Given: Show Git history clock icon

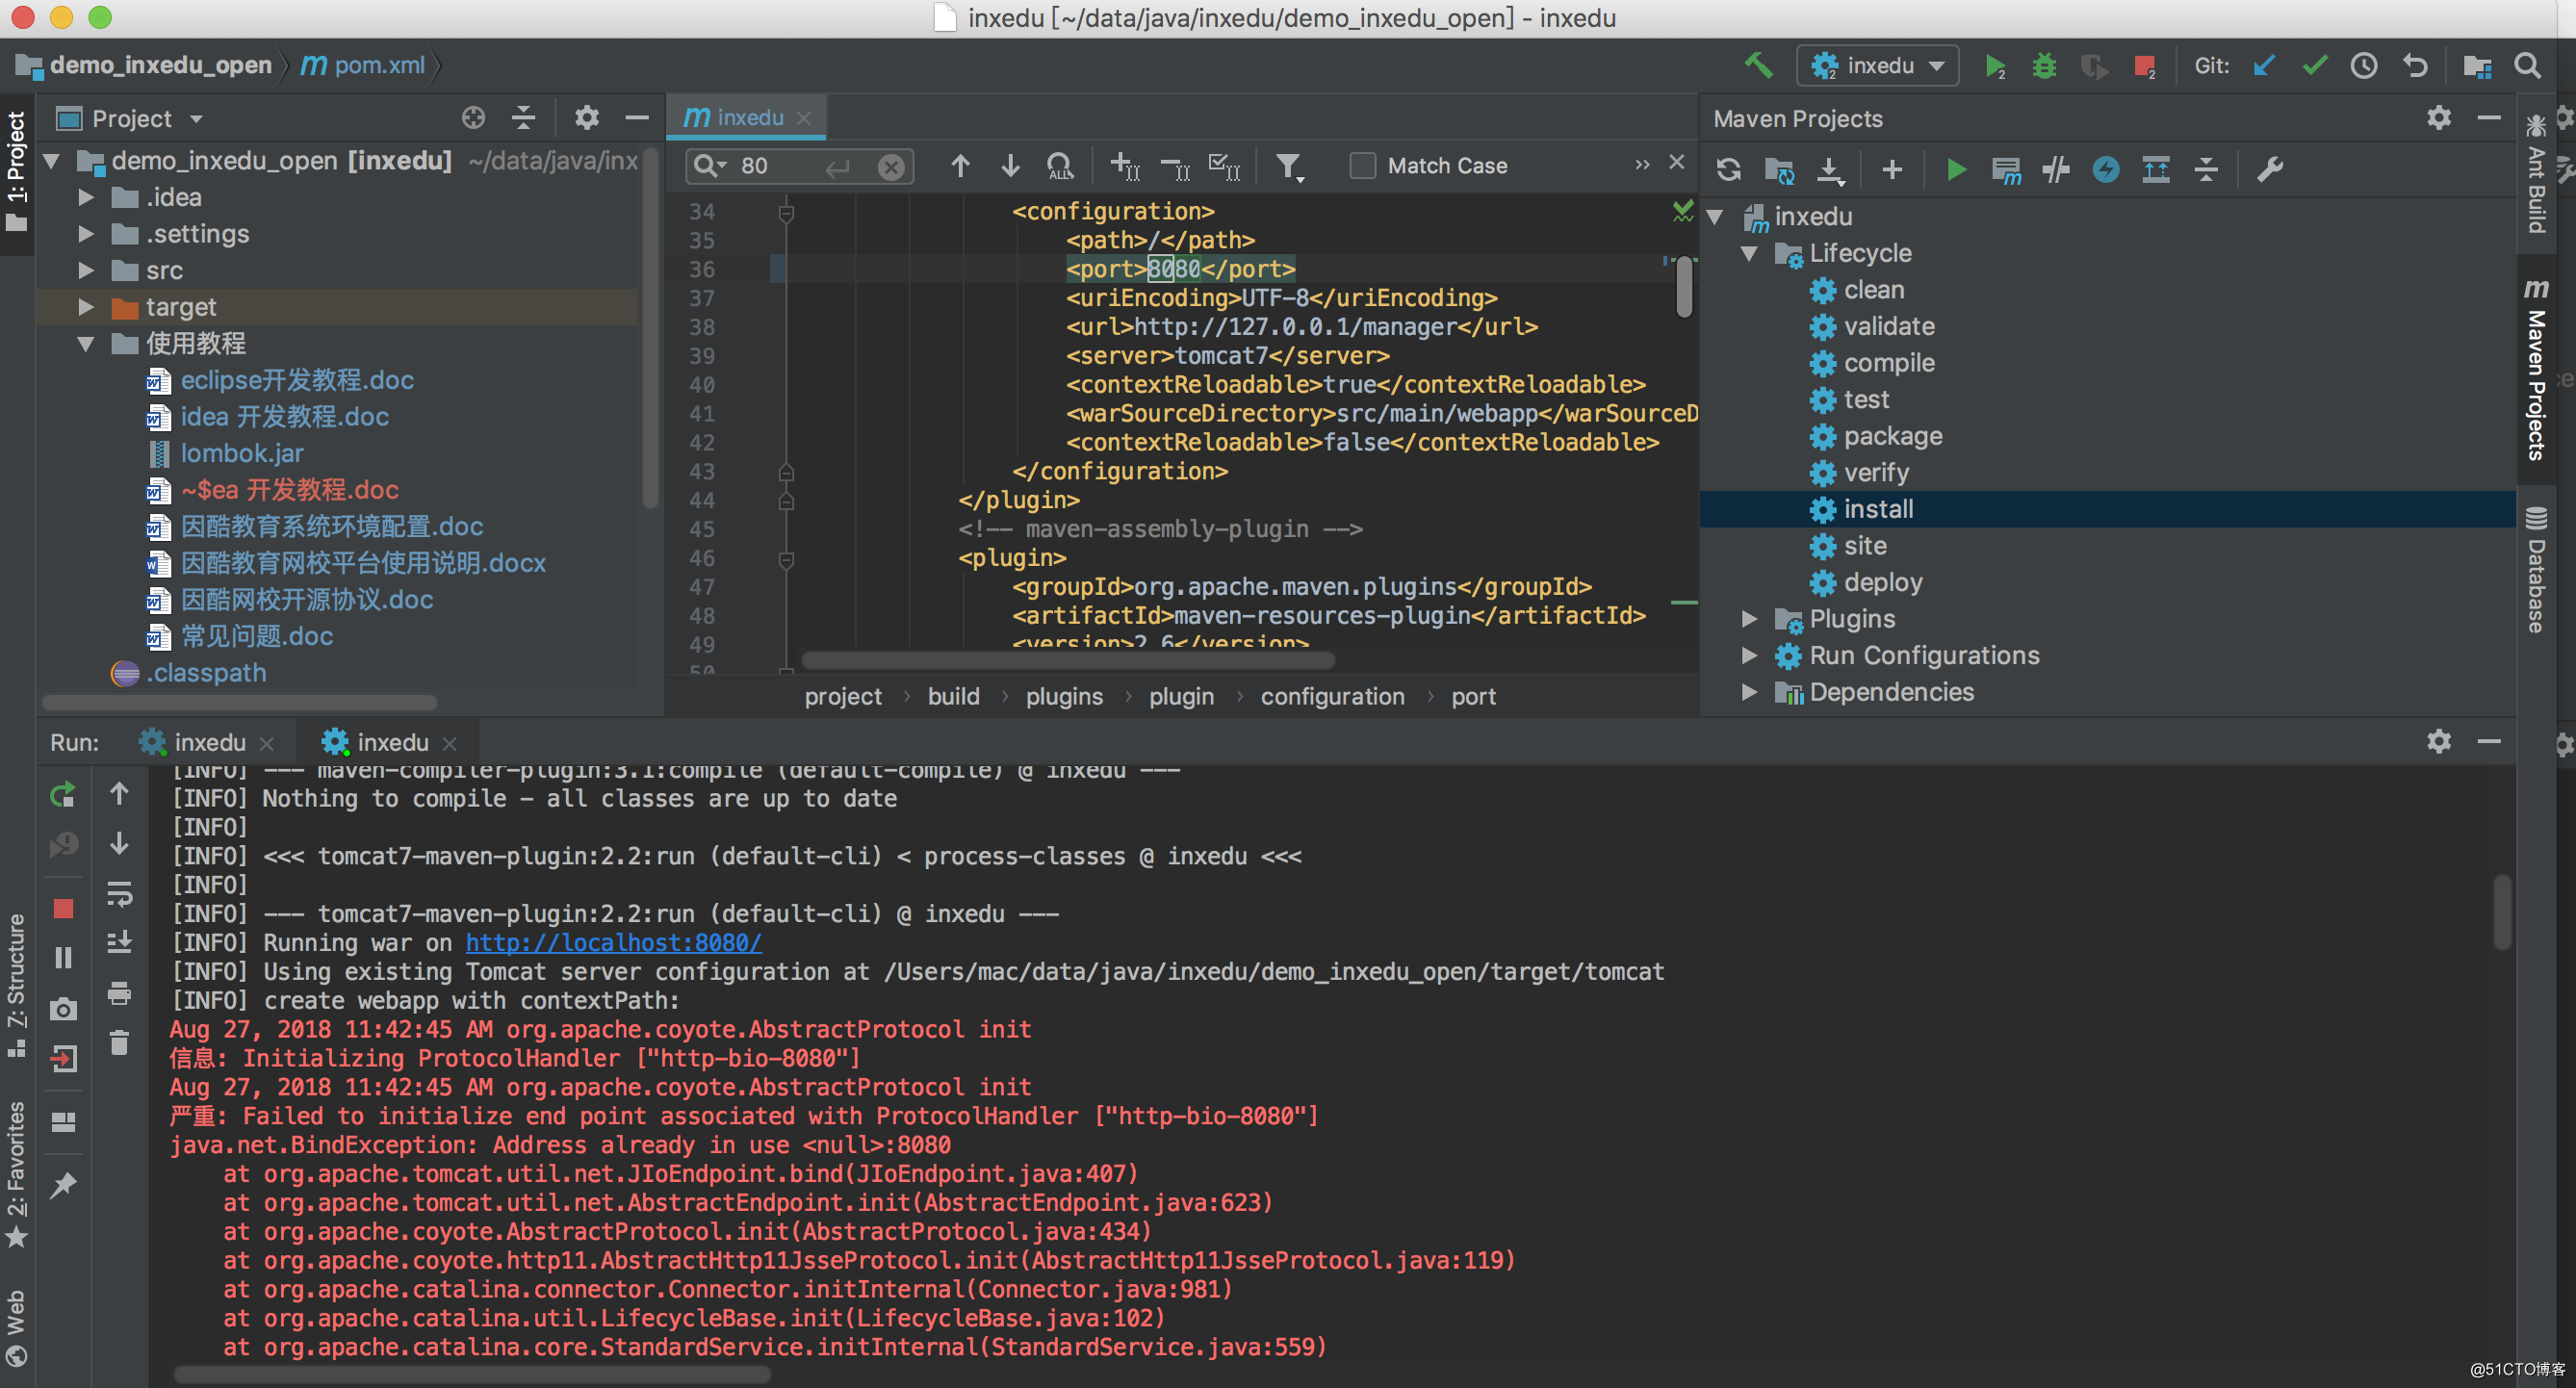Looking at the screenshot, I should [x=2363, y=66].
